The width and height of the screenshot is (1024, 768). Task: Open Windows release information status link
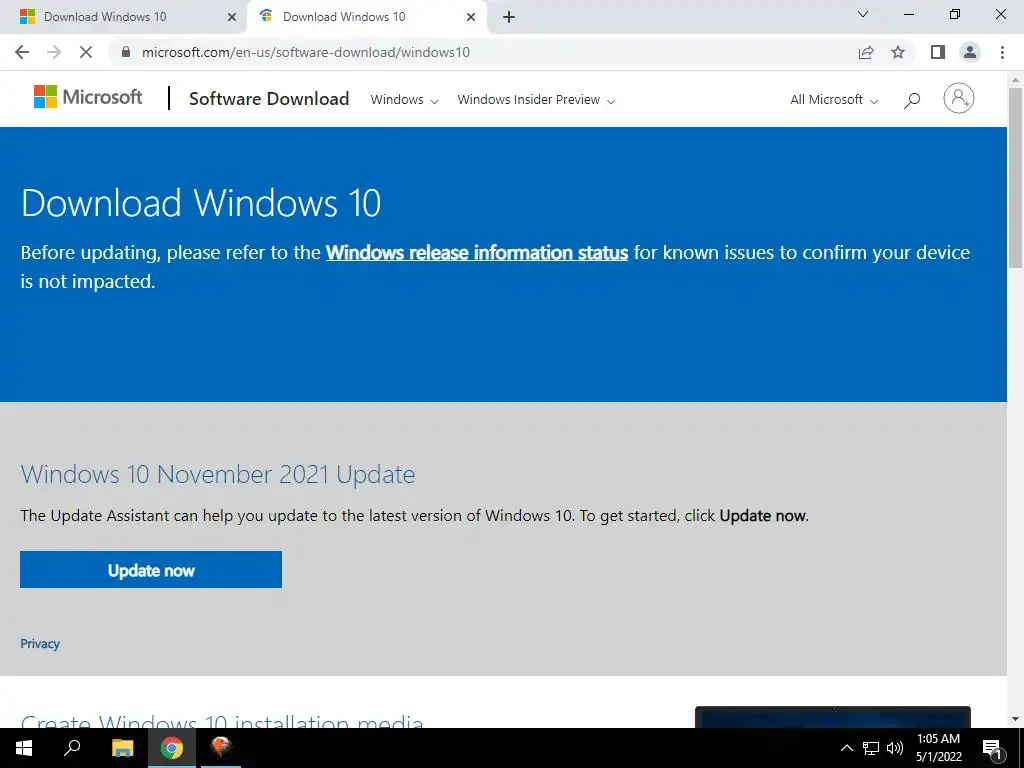coord(477,253)
